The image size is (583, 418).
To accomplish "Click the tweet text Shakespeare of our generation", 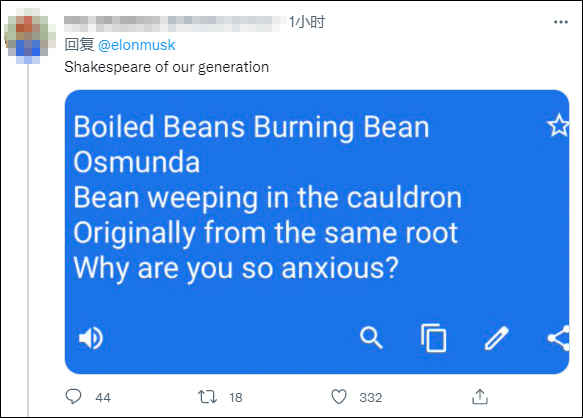I will coord(167,67).
